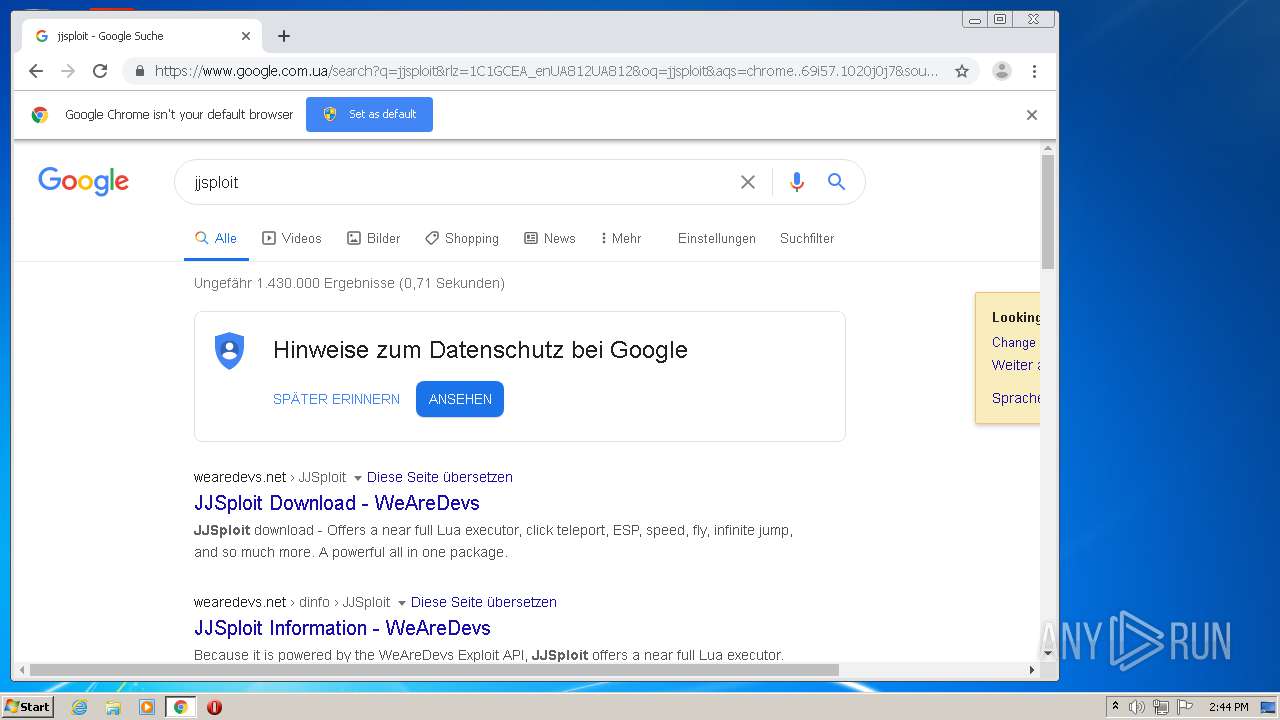Click the blue search magnifier icon
This screenshot has height=720, width=1280.
pos(837,182)
